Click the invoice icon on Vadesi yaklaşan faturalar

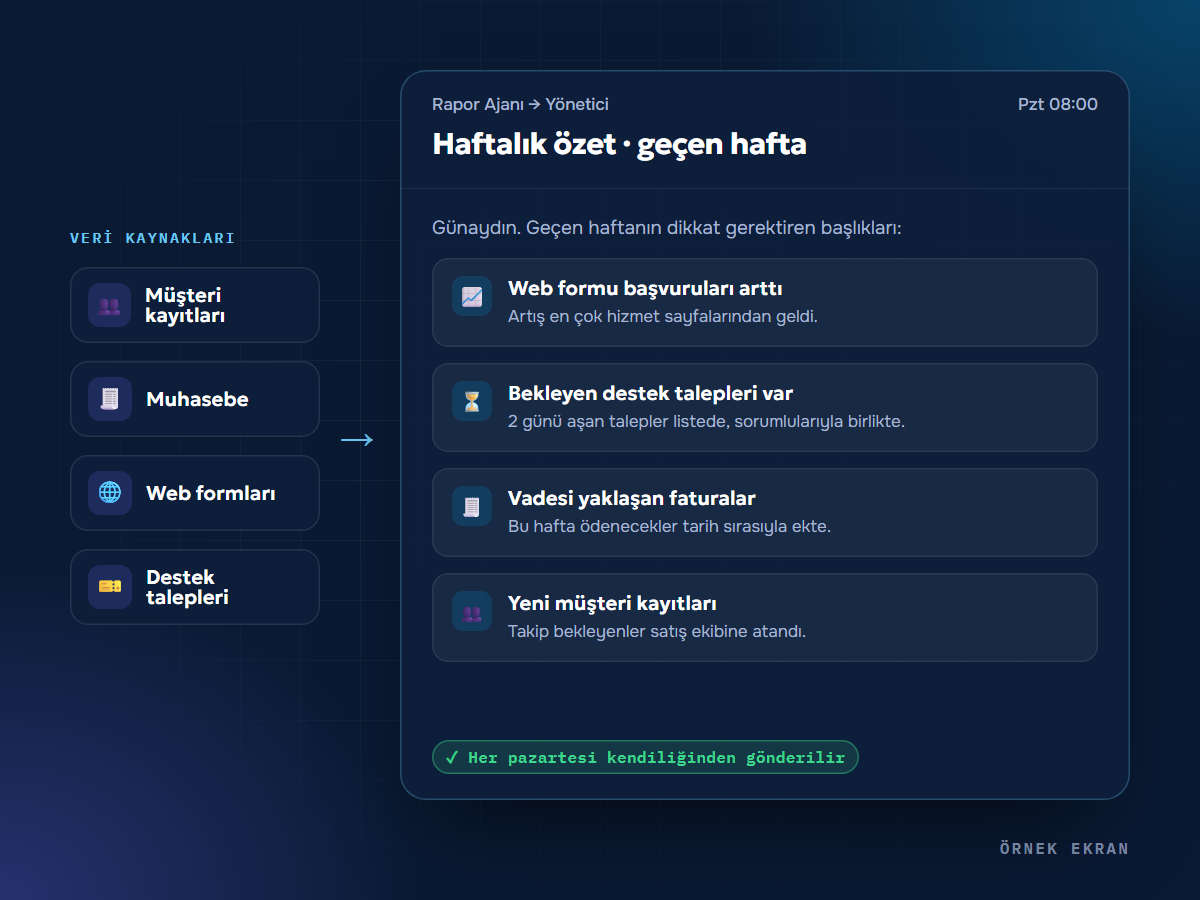[472, 506]
